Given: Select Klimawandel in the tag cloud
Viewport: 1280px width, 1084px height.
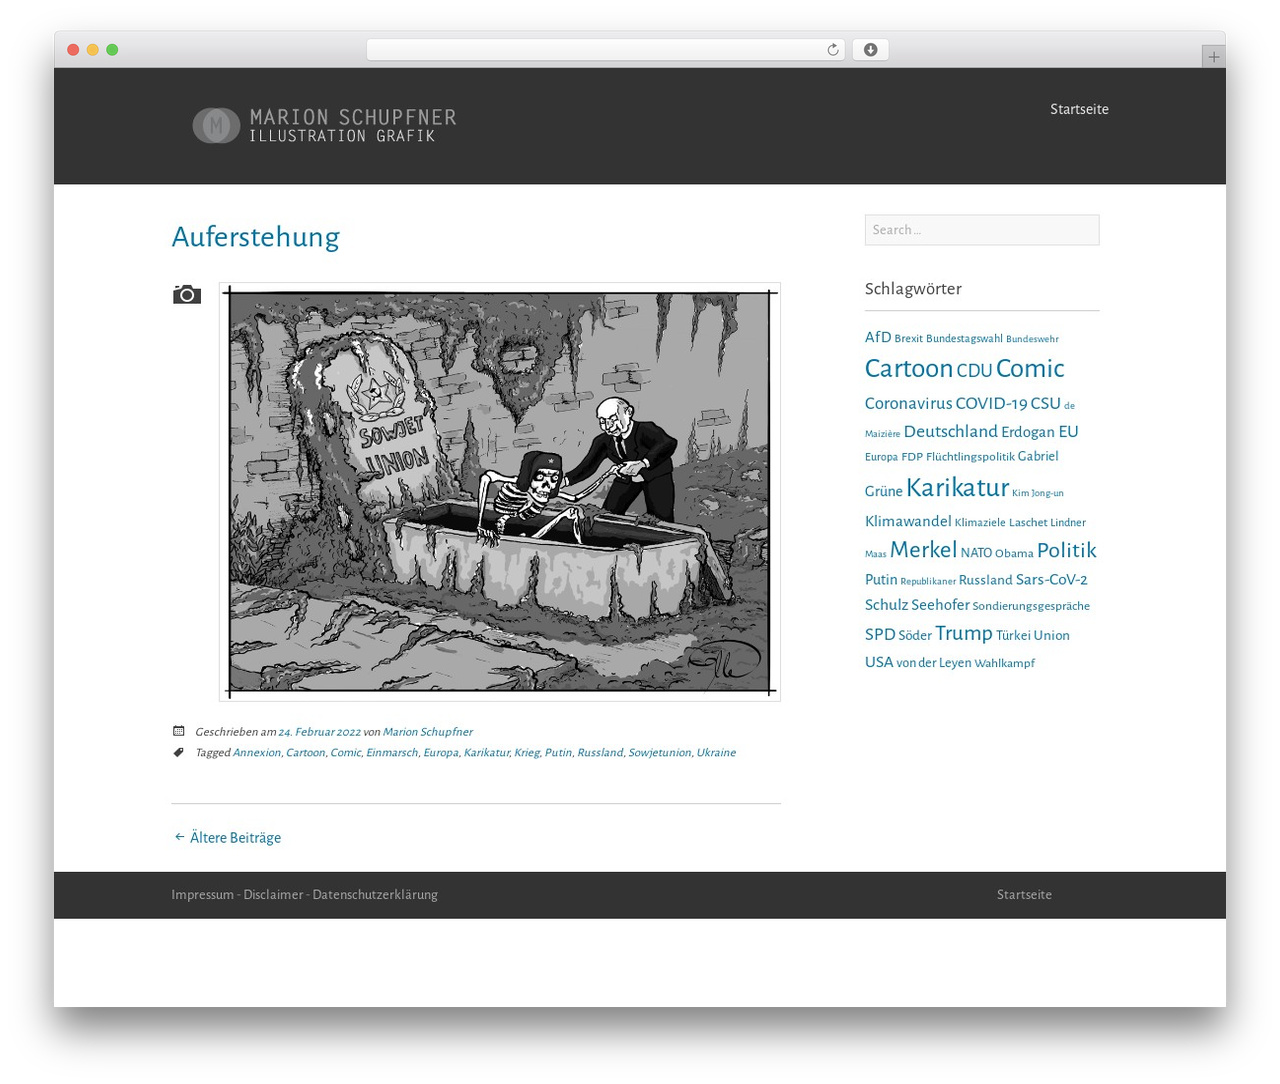Looking at the screenshot, I should 908,521.
